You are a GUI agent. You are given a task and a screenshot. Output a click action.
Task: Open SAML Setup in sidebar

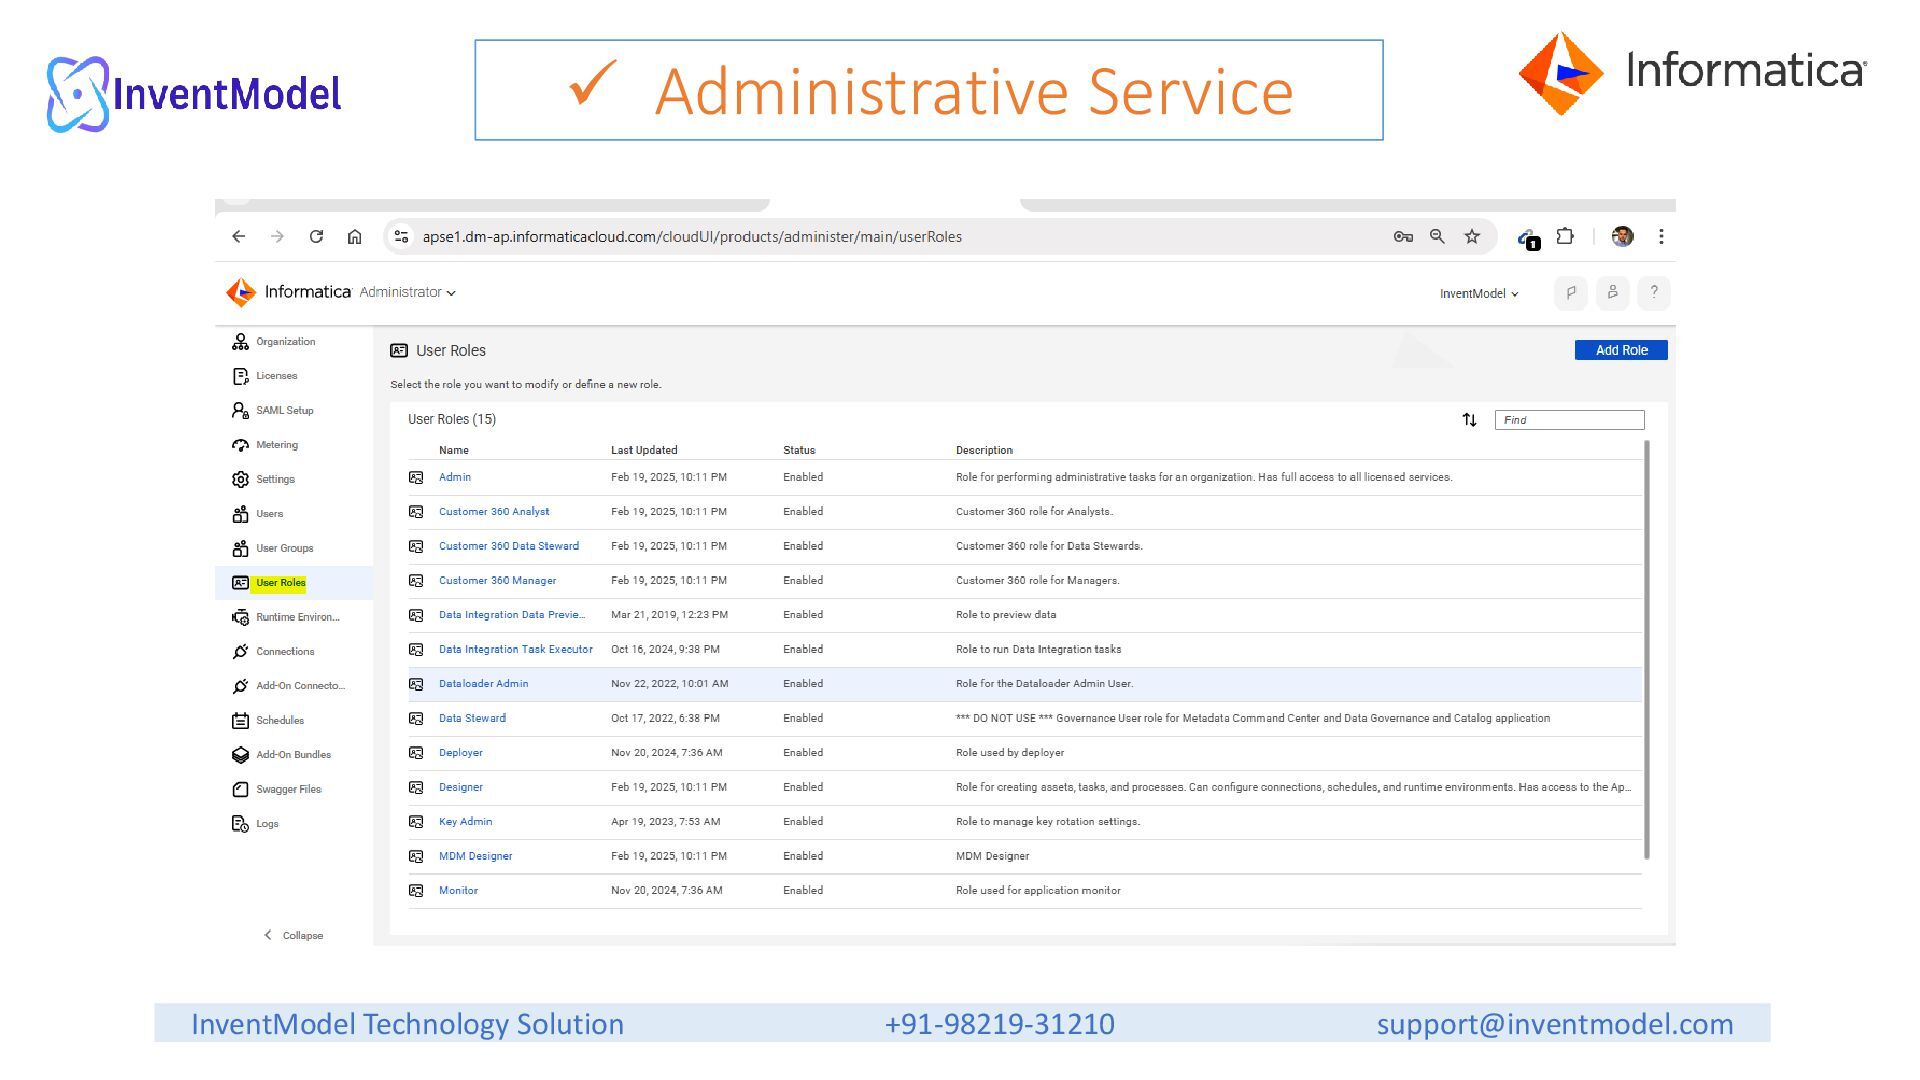pos(285,411)
